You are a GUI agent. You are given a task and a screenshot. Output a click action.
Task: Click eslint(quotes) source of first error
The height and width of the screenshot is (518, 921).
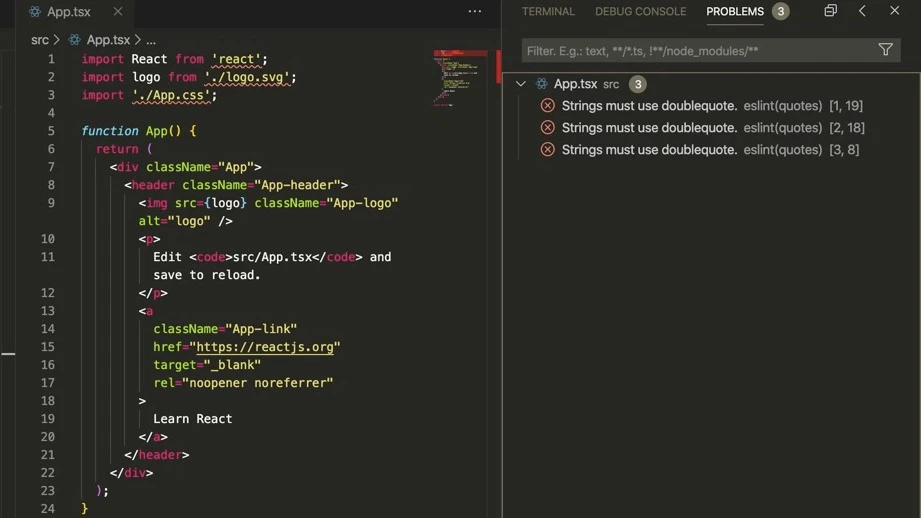pyautogui.click(x=782, y=106)
